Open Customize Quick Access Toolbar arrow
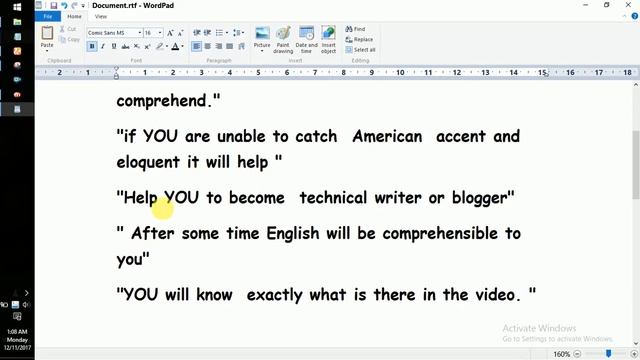Screen dimensions: 640x360 click(83, 6)
